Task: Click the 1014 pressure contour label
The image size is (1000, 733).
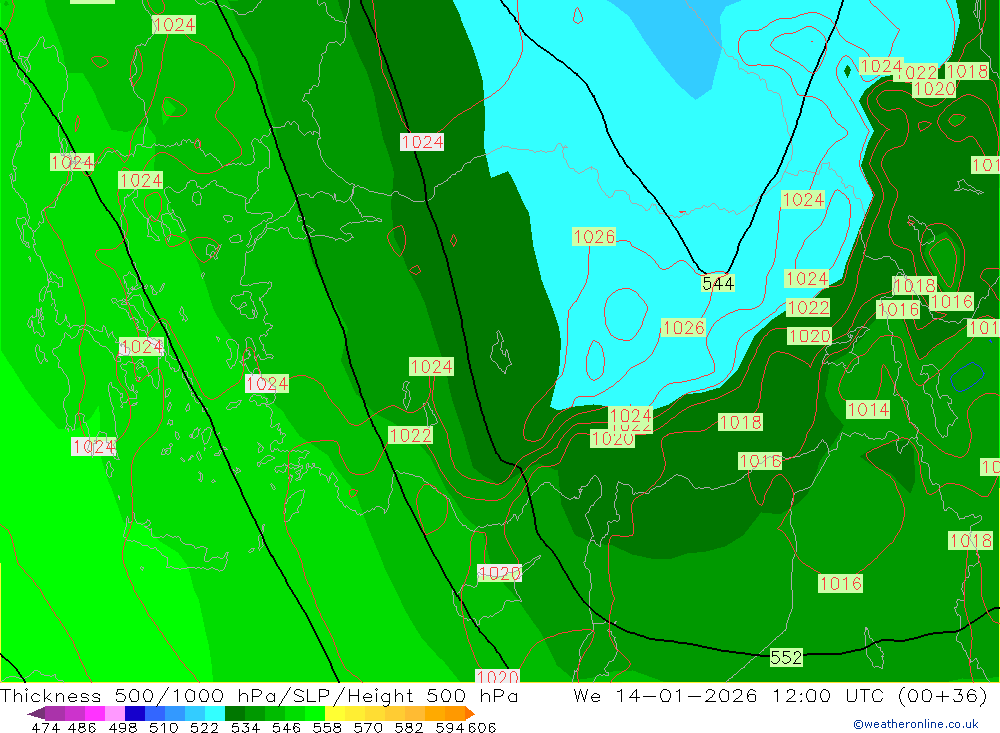Action: pyautogui.click(x=867, y=409)
